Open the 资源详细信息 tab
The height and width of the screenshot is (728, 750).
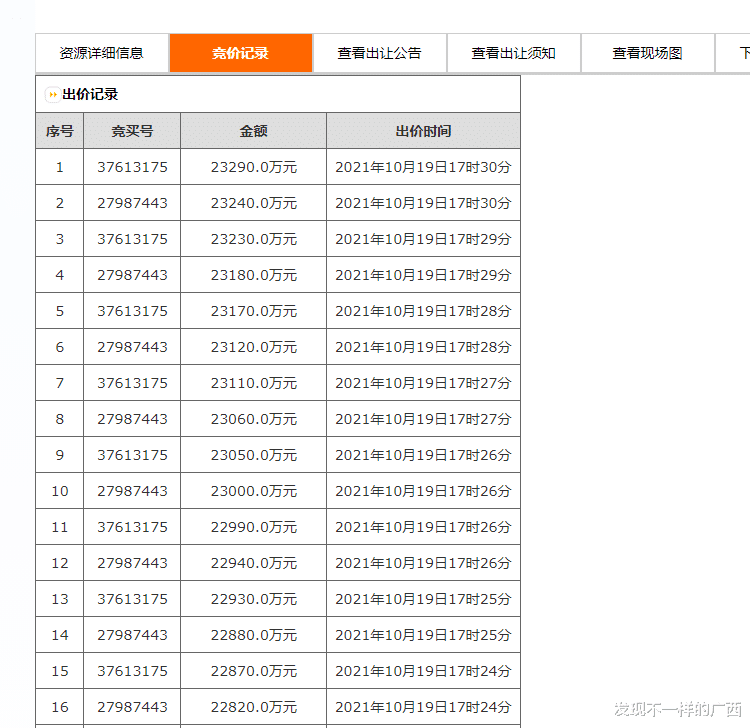pyautogui.click(x=102, y=53)
